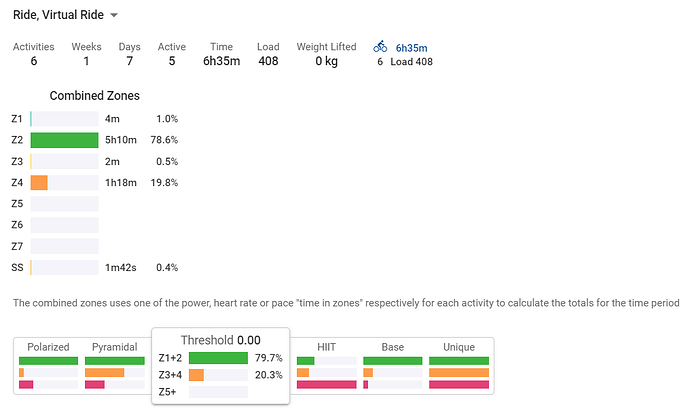Click the pink bar under HIIT

(327, 385)
